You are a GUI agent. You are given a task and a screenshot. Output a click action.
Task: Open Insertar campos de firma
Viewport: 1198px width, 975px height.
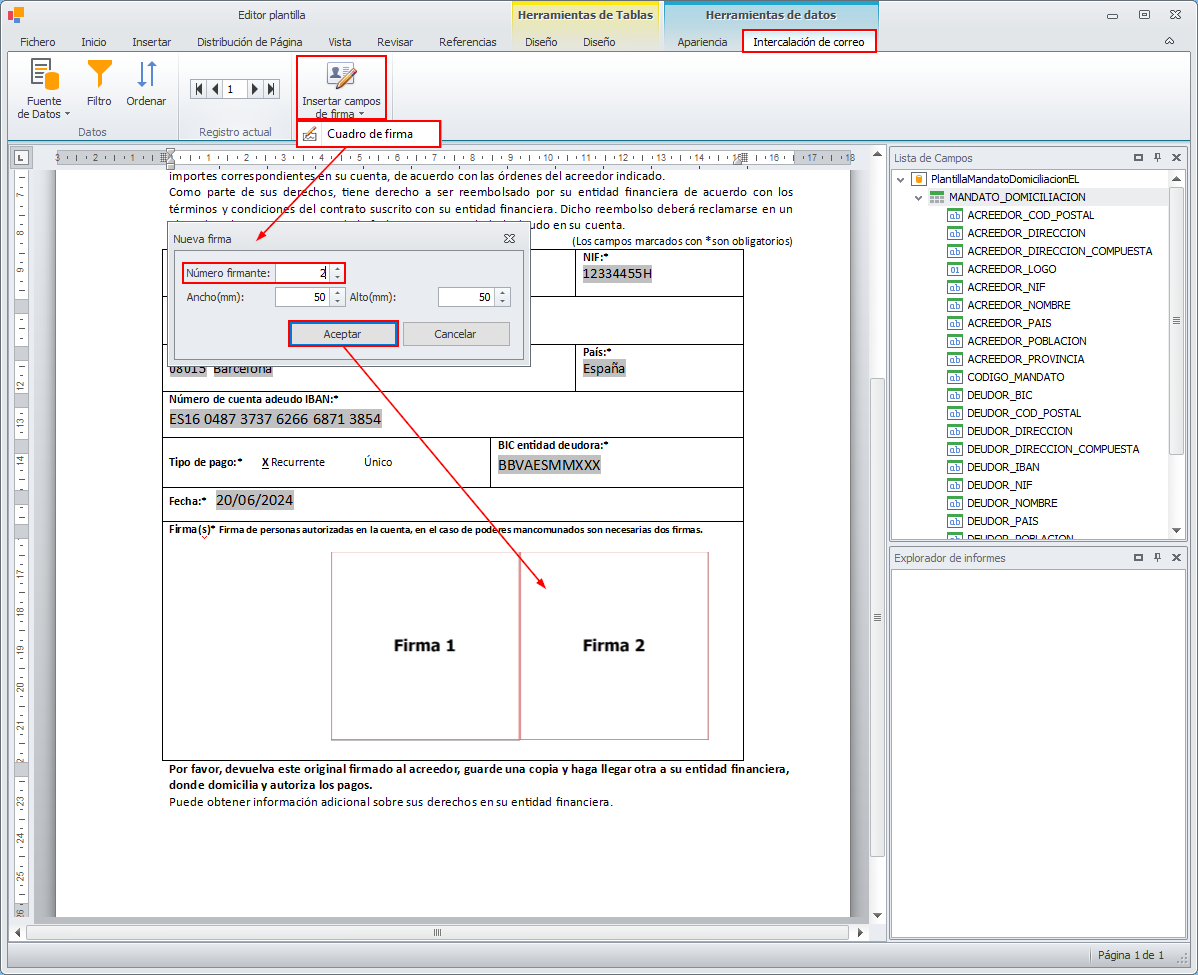click(x=341, y=89)
